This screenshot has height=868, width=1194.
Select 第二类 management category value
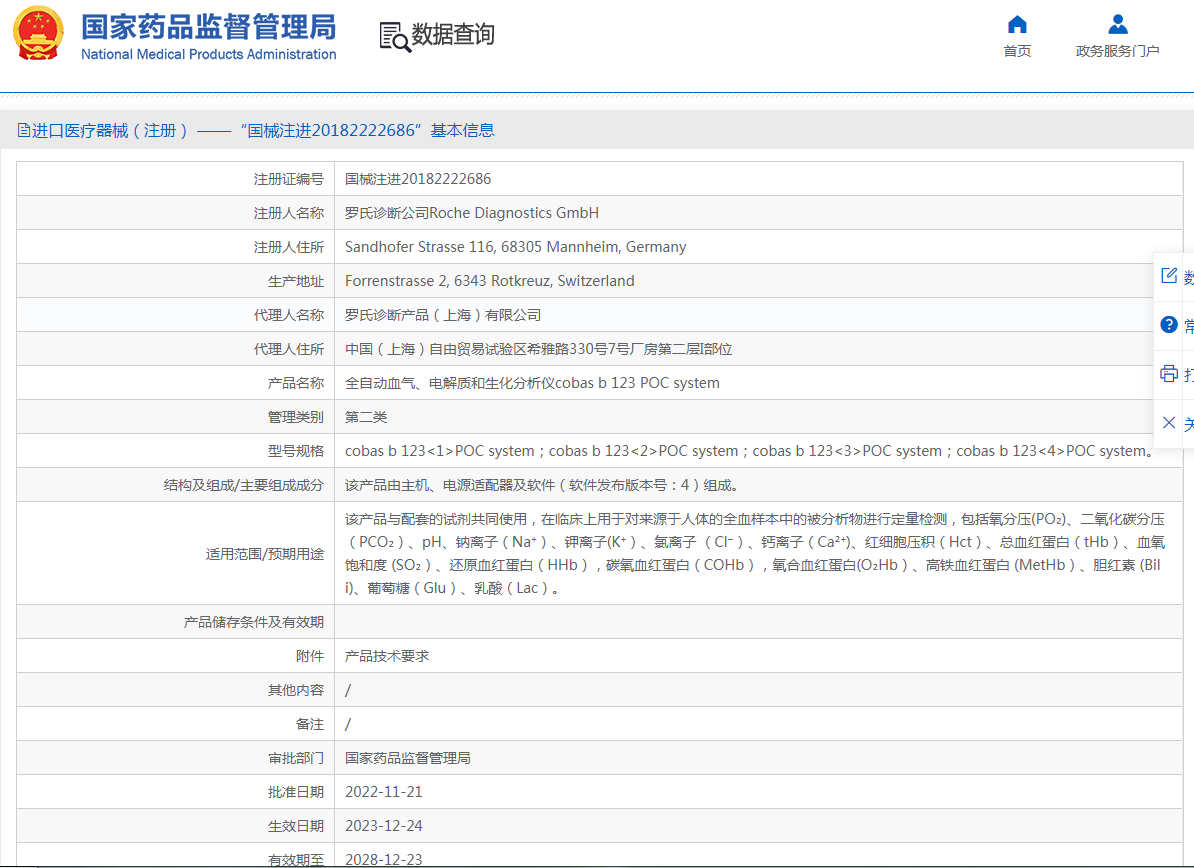point(366,417)
